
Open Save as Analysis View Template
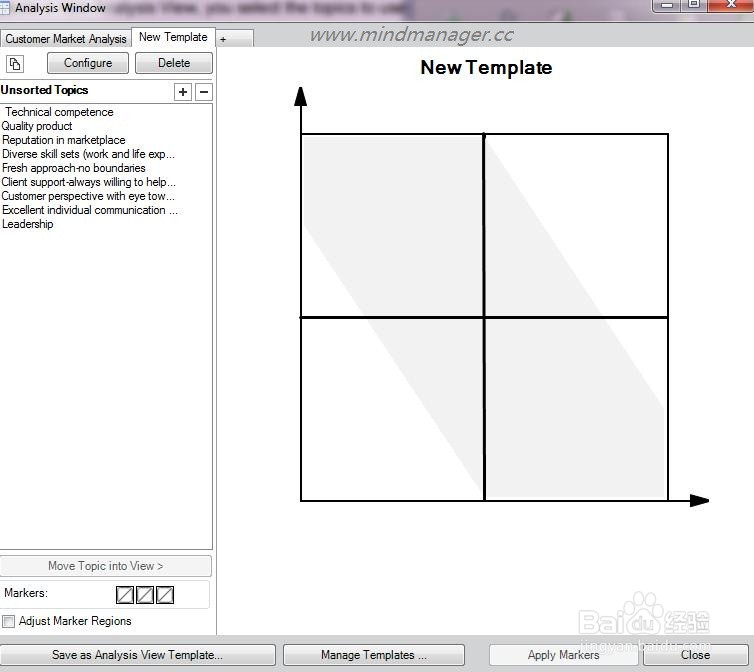pyautogui.click(x=137, y=655)
